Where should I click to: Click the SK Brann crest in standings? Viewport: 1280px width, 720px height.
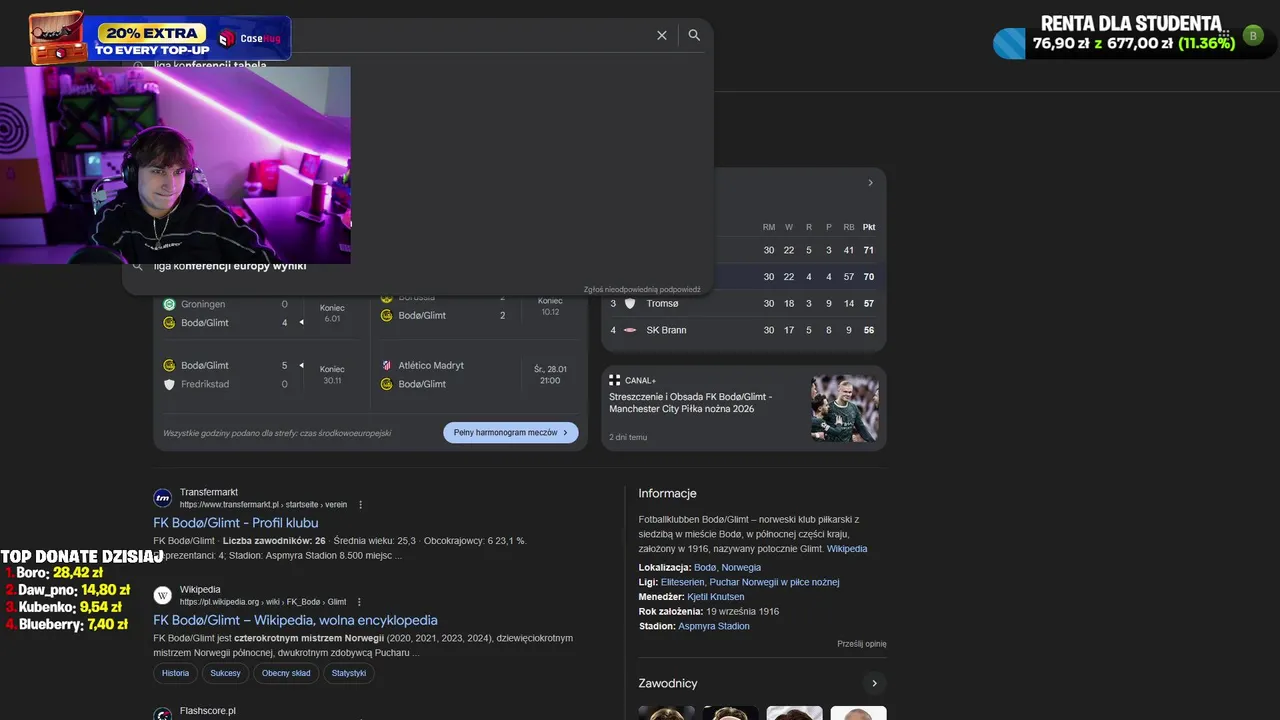point(630,330)
